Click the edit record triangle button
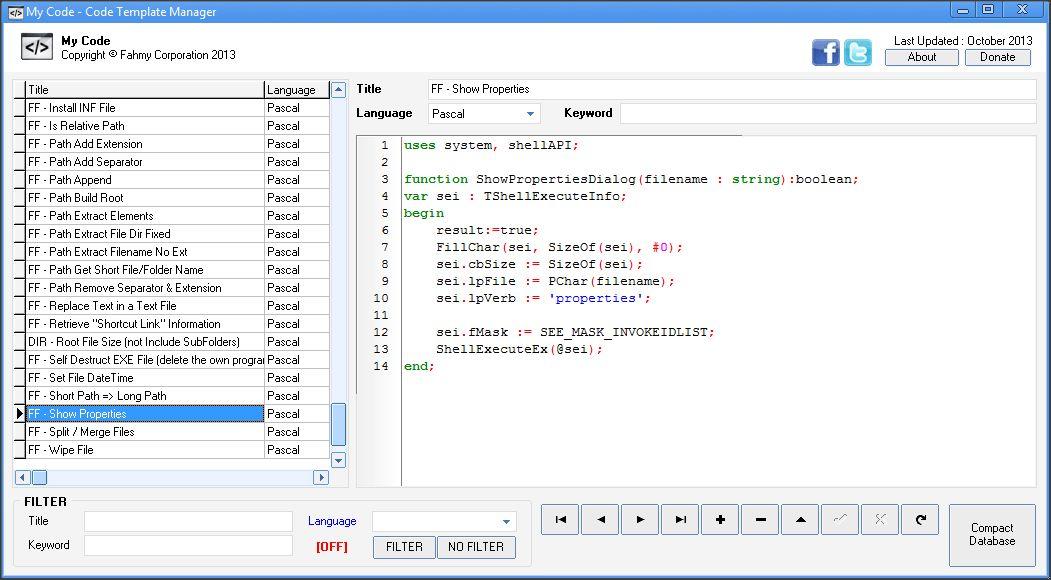 800,520
